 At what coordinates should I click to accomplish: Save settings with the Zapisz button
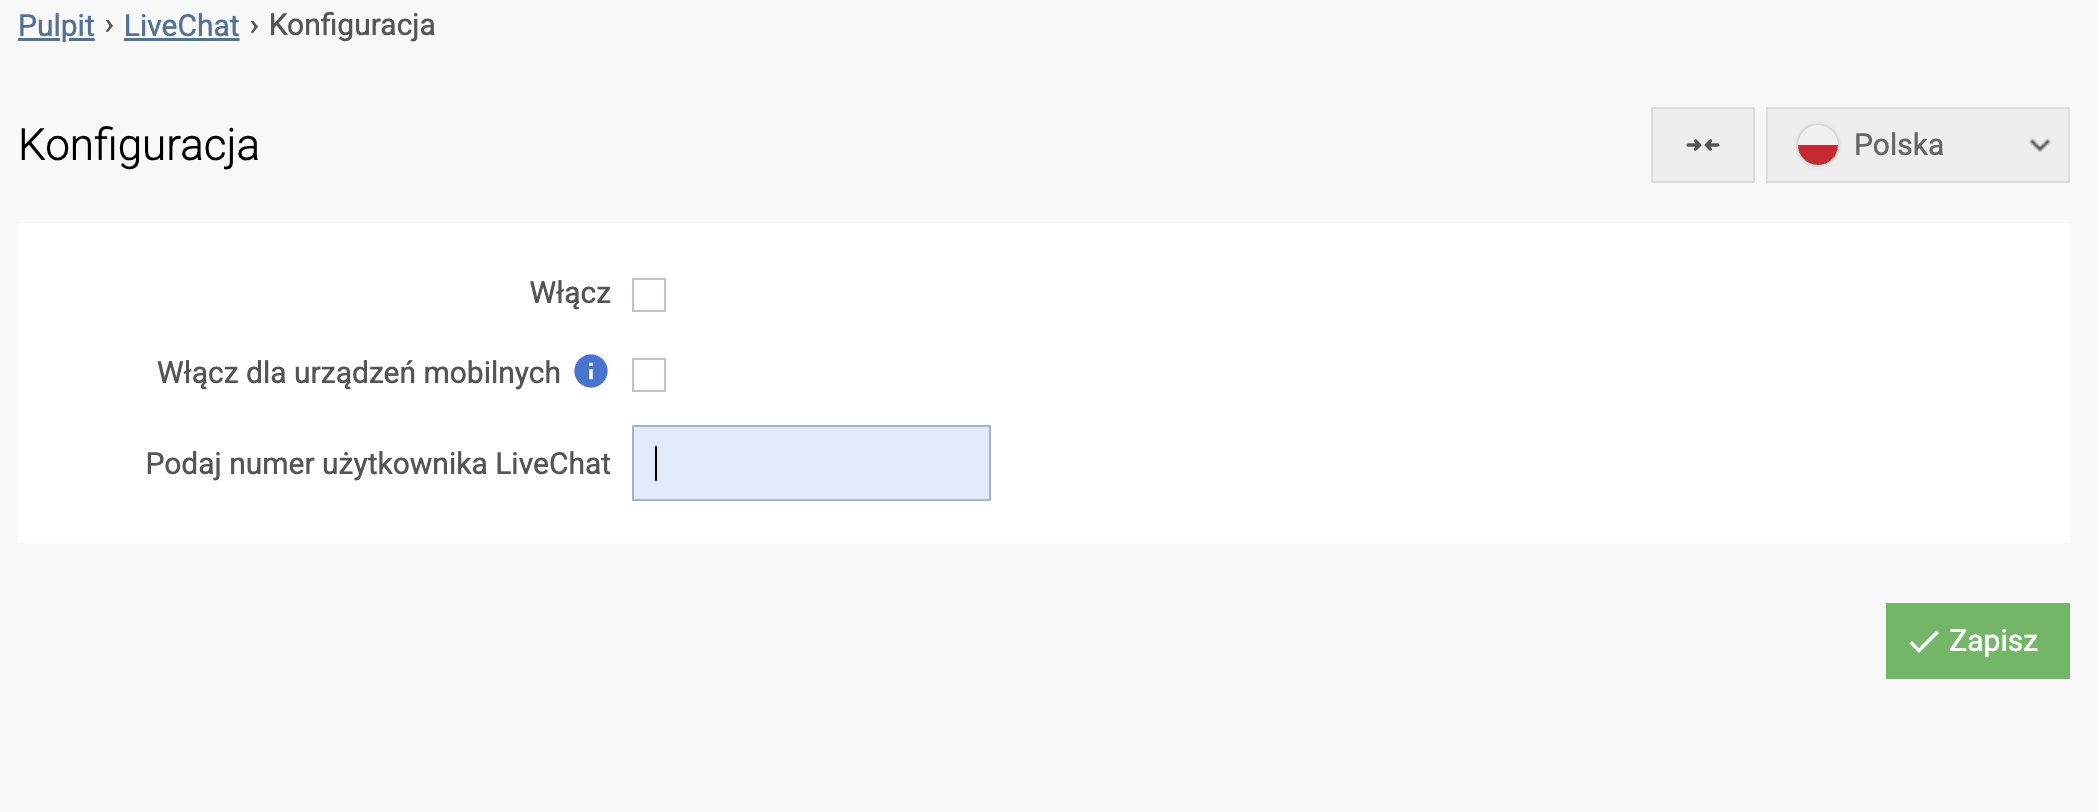pos(1977,641)
